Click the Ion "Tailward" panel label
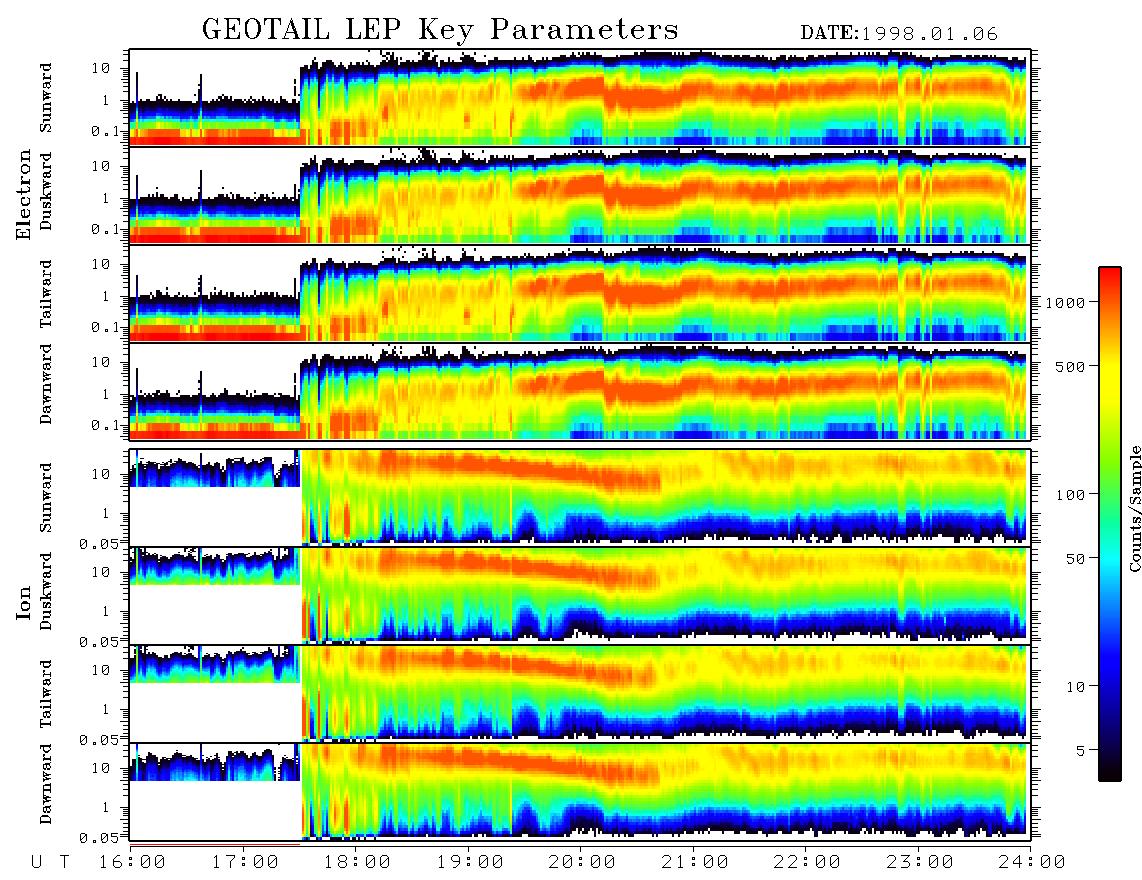 (46, 694)
